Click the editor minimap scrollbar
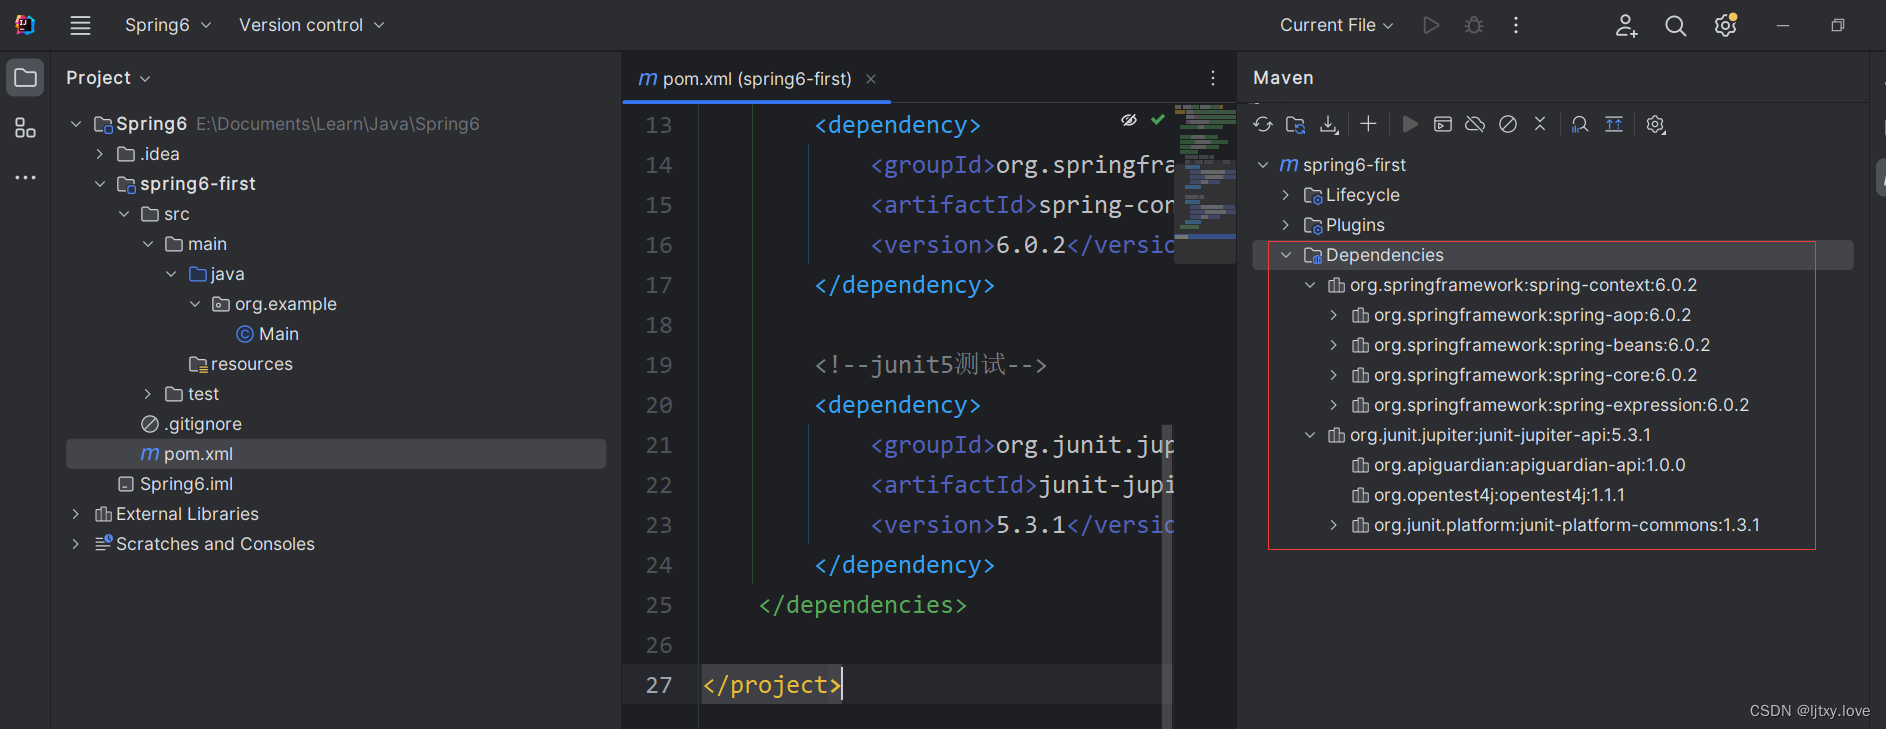This screenshot has width=1886, height=729. 1205,183
